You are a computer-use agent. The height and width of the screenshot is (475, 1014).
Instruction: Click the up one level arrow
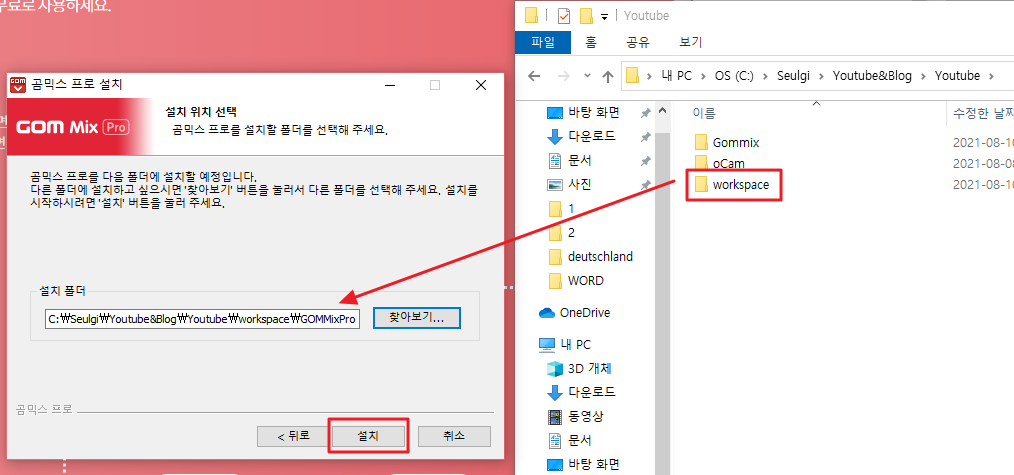pos(607,76)
